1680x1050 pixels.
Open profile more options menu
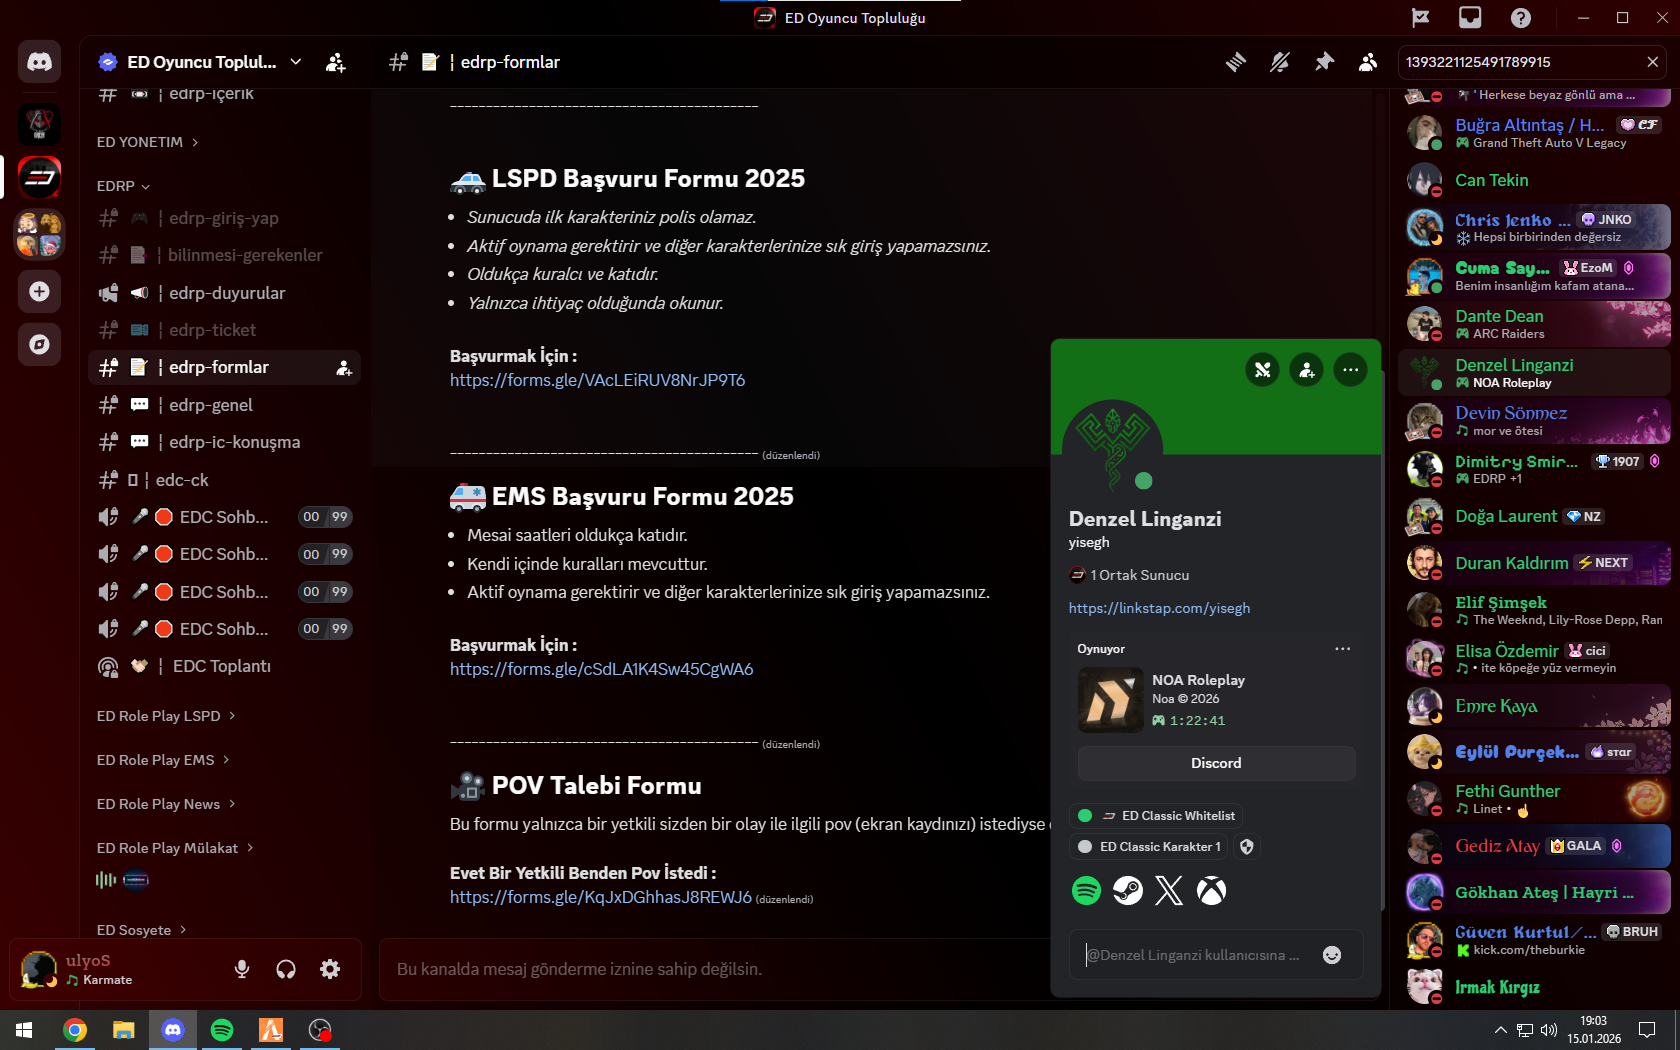pyautogui.click(x=1350, y=370)
